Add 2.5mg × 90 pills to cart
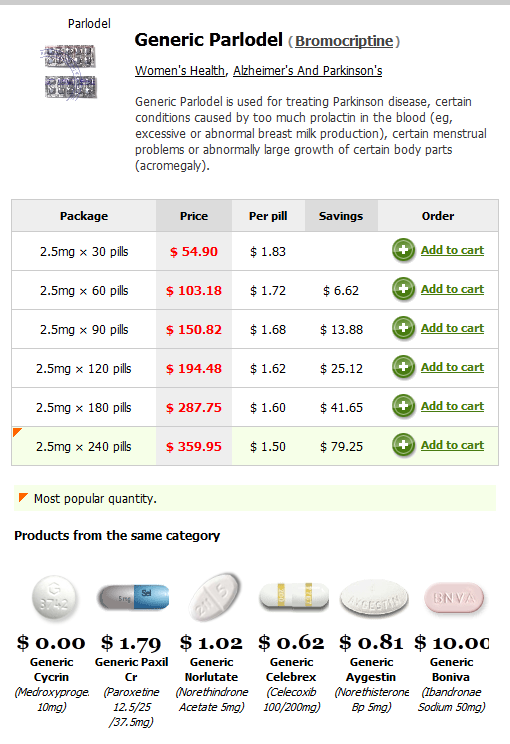The height and width of the screenshot is (744, 510). 452,328
